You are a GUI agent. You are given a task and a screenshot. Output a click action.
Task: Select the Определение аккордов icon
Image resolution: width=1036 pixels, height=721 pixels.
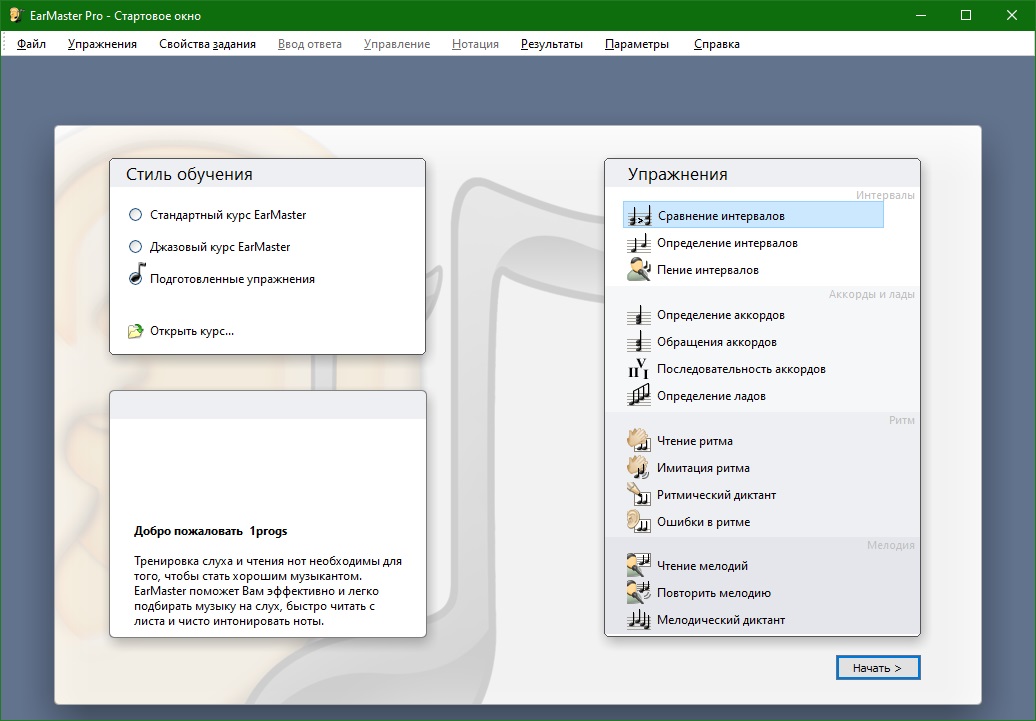coord(639,315)
